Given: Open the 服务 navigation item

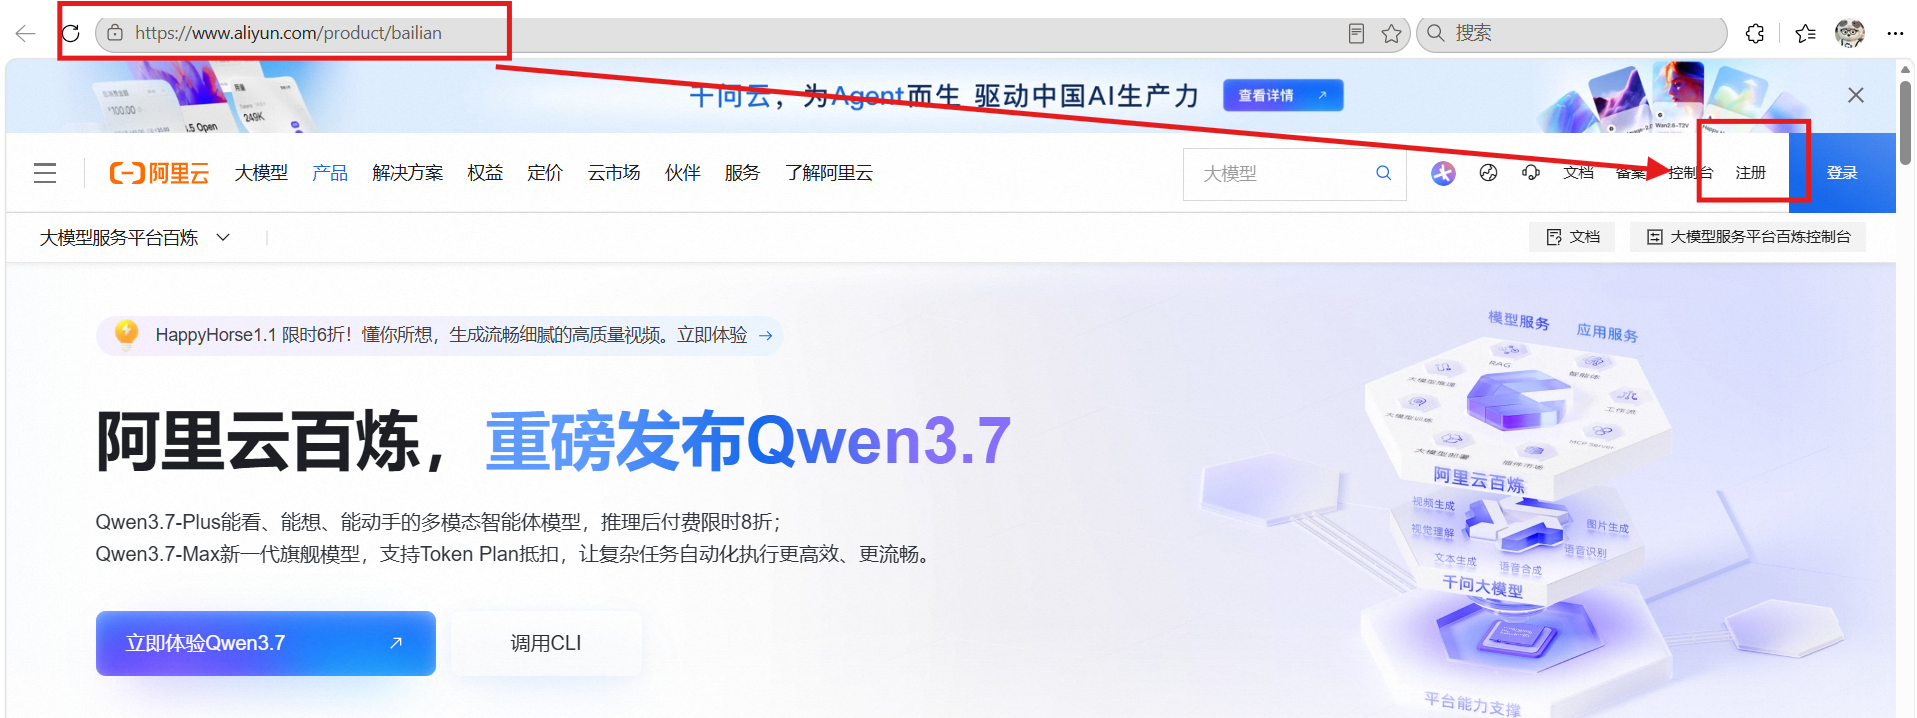Looking at the screenshot, I should 742,173.
